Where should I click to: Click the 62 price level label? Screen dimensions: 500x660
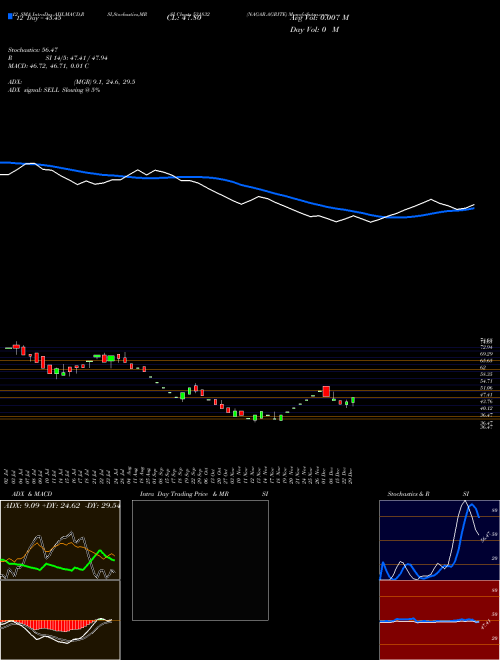pos(483,367)
